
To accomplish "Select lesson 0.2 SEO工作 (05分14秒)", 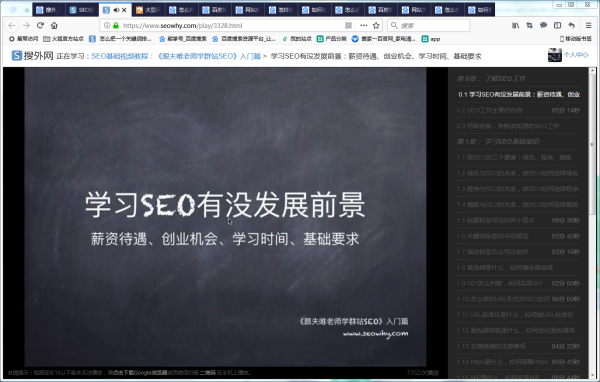I will 519,110.
